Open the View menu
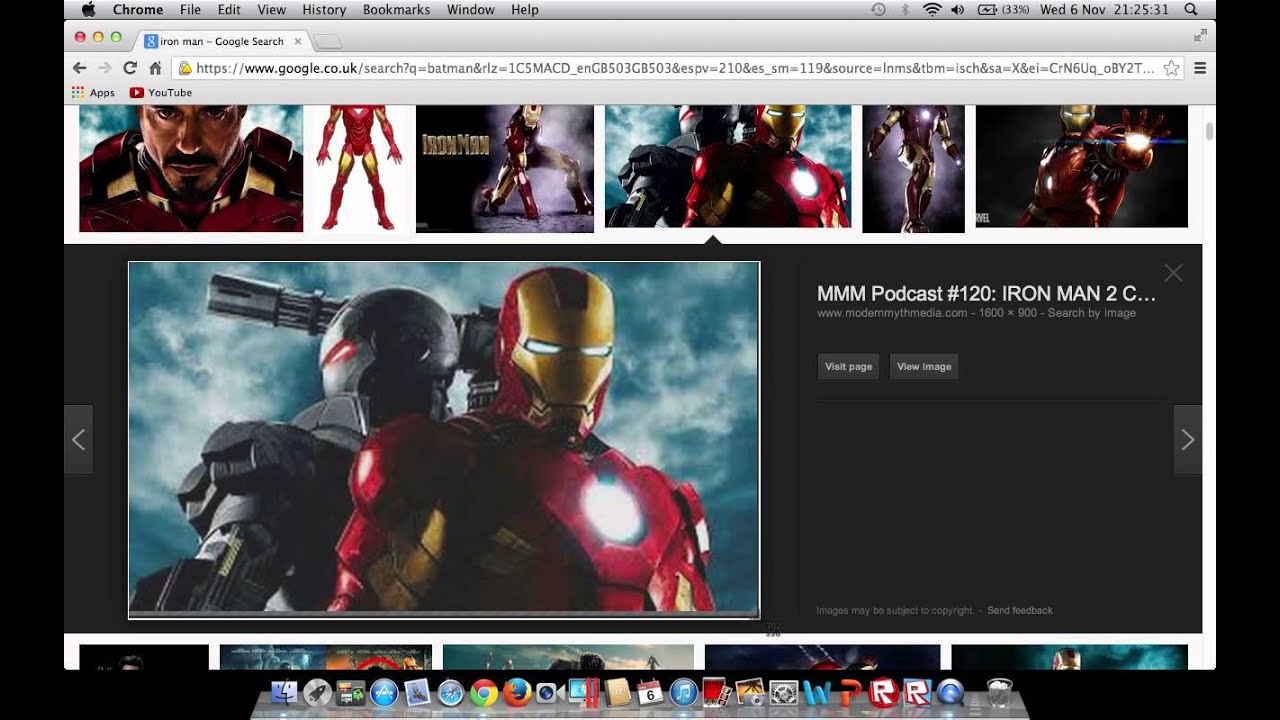Image resolution: width=1280 pixels, height=720 pixels. 271,9
